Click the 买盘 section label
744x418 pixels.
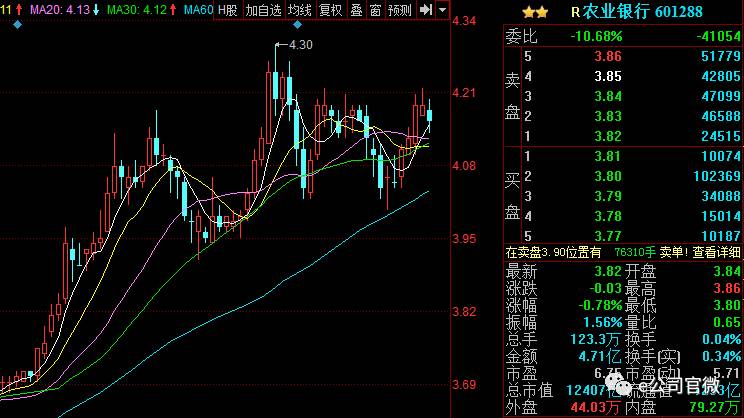(x=512, y=196)
